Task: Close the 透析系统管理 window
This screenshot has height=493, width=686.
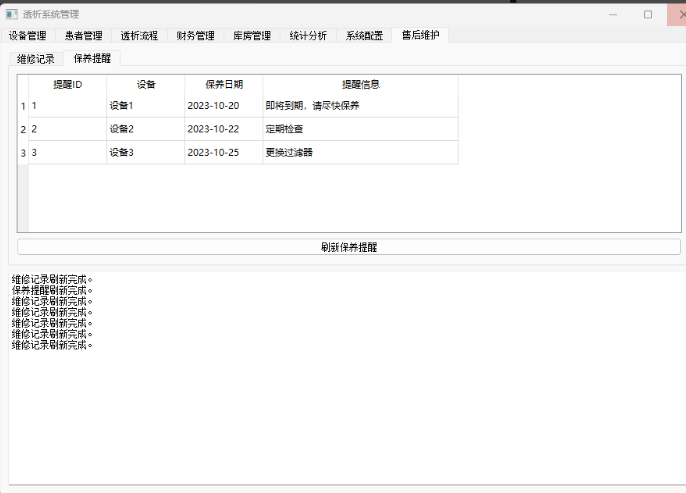Action: point(679,14)
